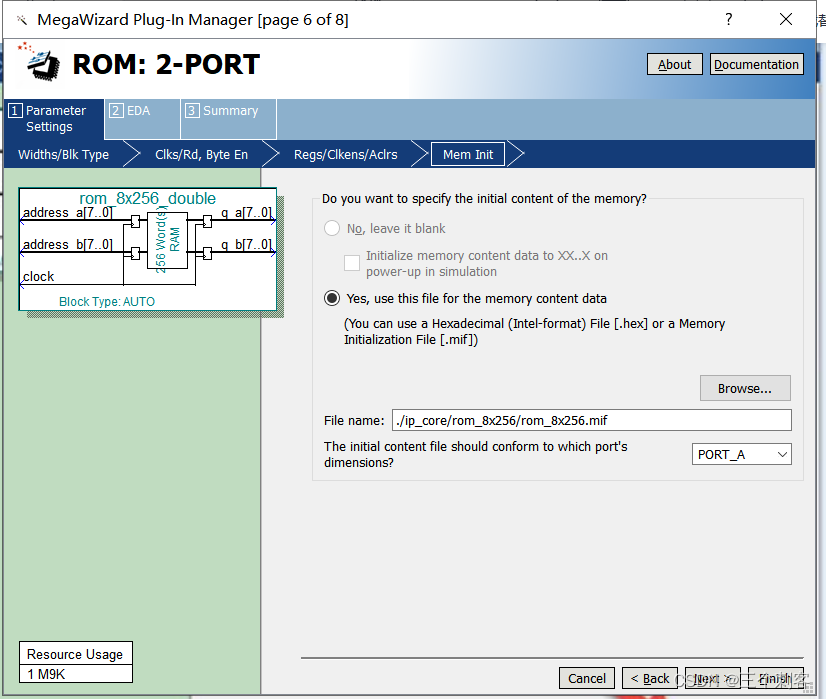
Task: Click the 'Do you want to specify' question text
Action: click(x=484, y=199)
